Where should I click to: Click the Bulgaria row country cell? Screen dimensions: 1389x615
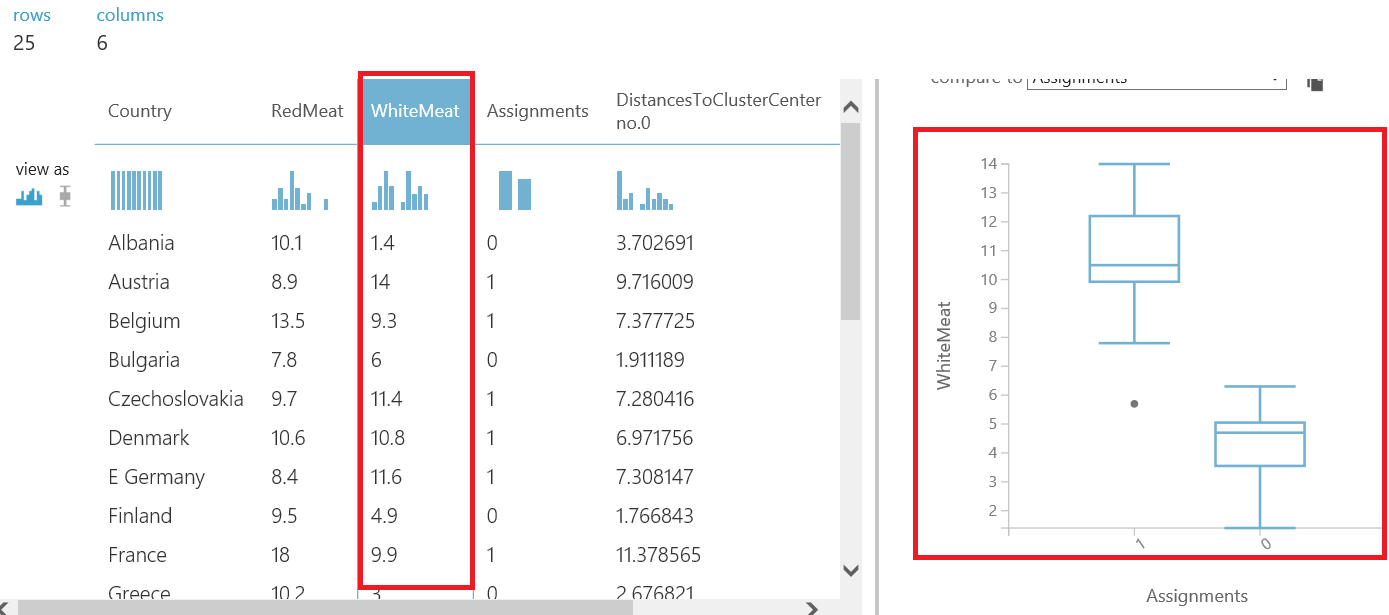(144, 360)
